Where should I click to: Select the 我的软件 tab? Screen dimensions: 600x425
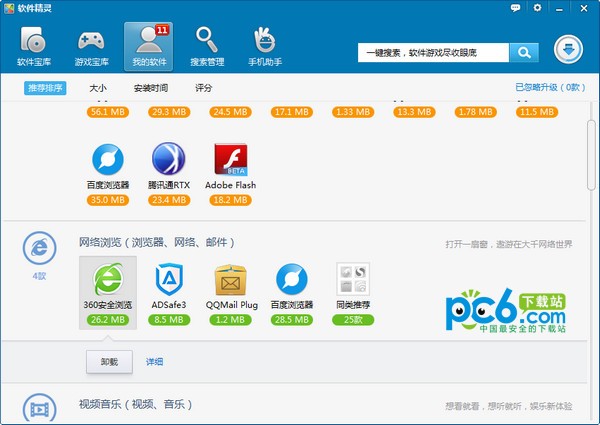point(148,47)
